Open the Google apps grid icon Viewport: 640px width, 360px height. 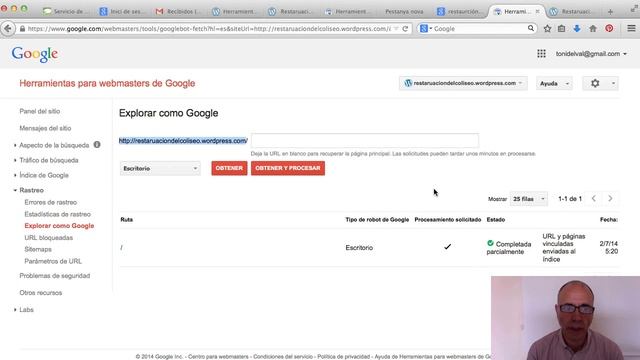pyautogui.click(x=541, y=53)
